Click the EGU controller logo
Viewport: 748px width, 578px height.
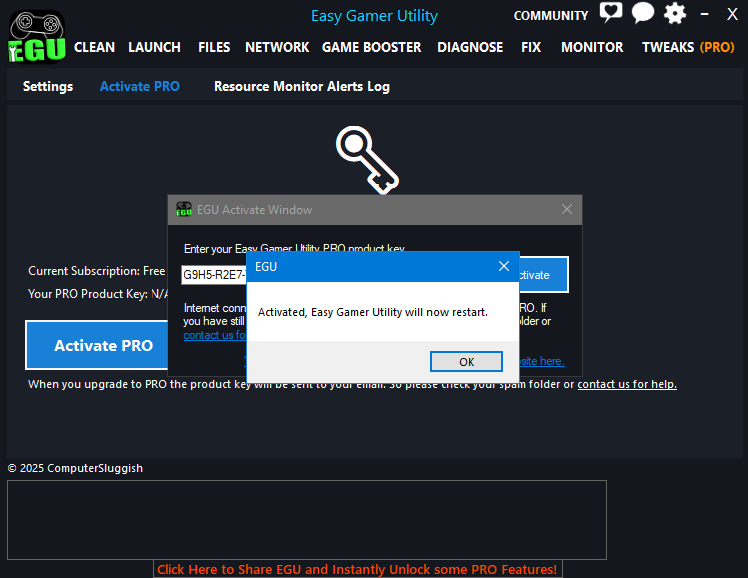point(37,37)
